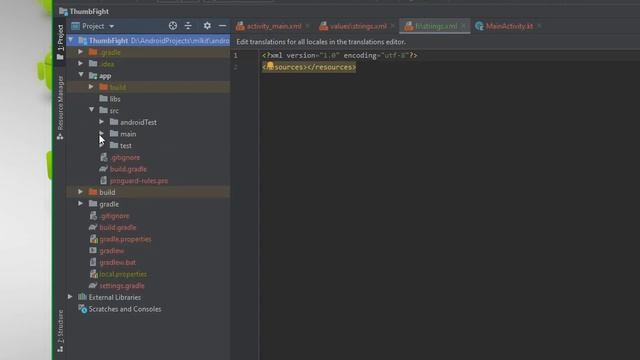640x360 pixels.
Task: Expand External Libraries node
Action: [x=71, y=297]
